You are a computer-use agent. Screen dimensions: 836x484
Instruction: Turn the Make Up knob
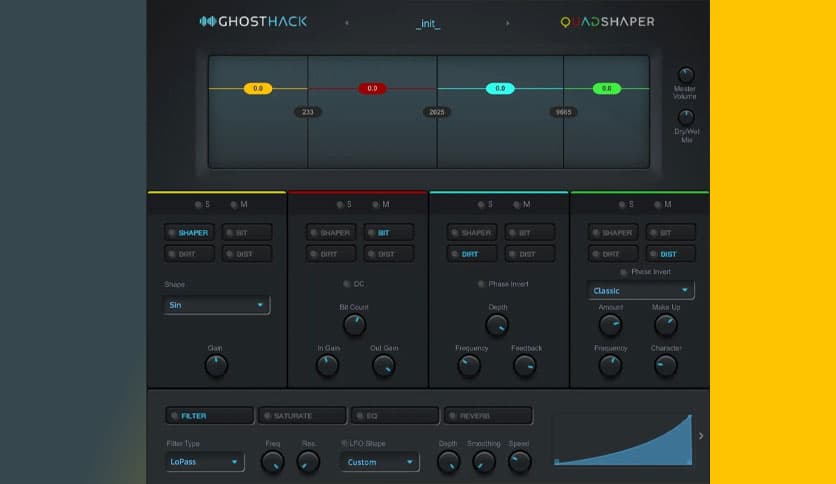666,325
